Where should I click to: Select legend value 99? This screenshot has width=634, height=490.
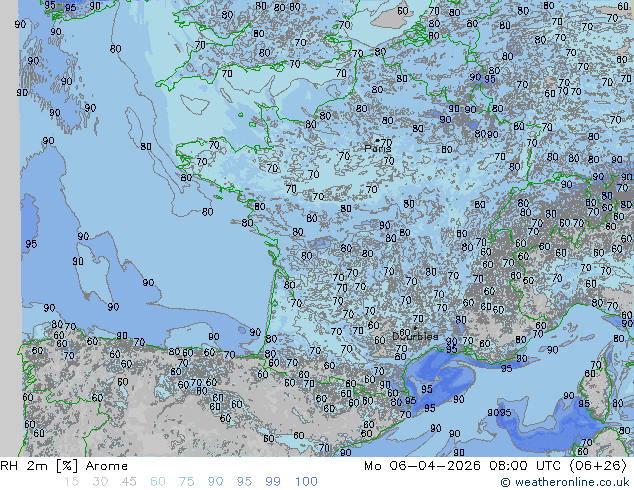(x=273, y=482)
